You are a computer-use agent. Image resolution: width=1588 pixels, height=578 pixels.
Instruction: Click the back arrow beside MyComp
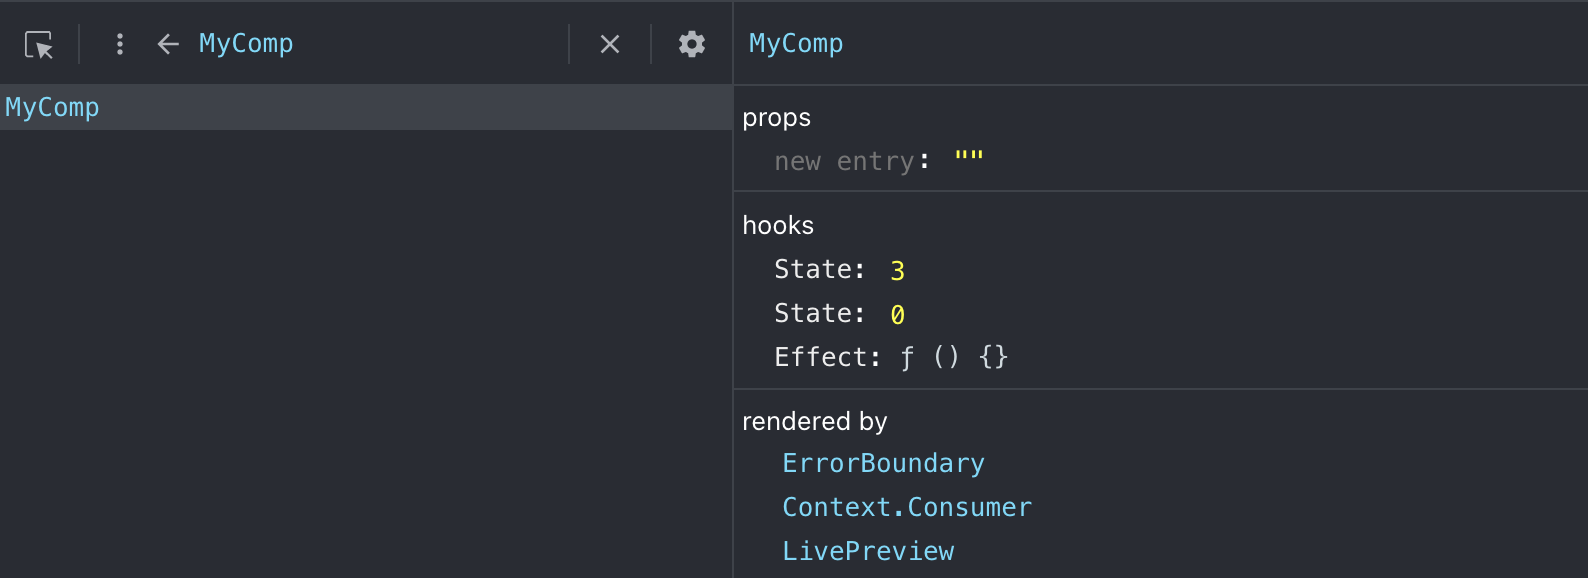[x=168, y=44]
